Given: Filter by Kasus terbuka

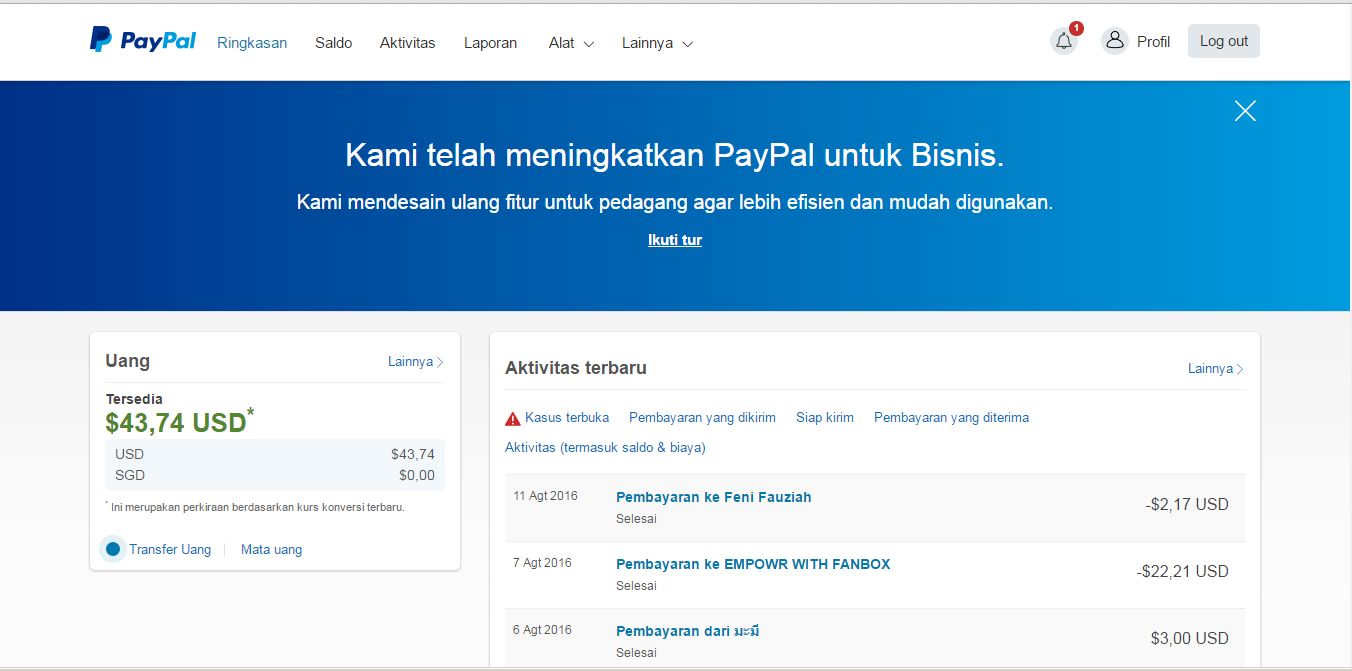Looking at the screenshot, I should pyautogui.click(x=567, y=417).
